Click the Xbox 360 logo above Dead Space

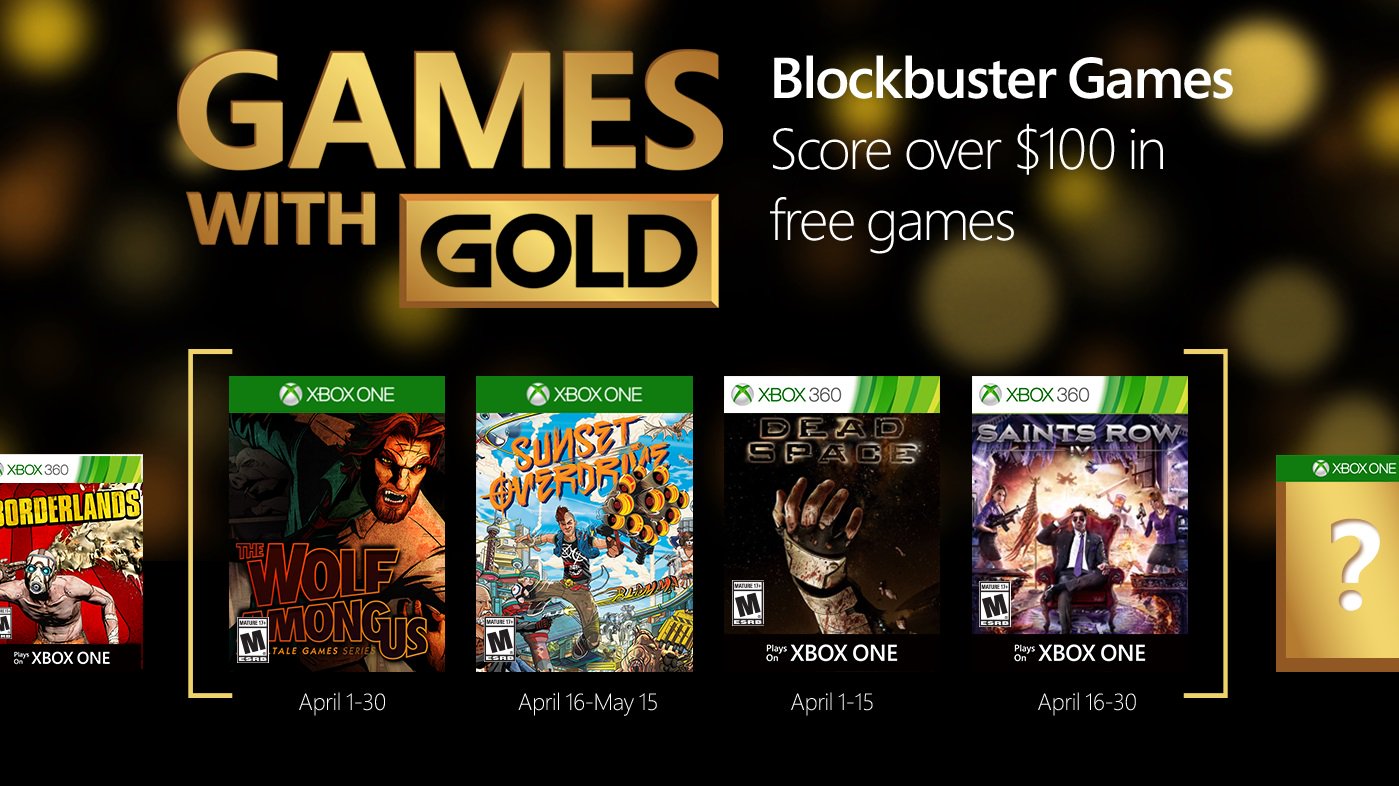pyautogui.click(x=743, y=394)
